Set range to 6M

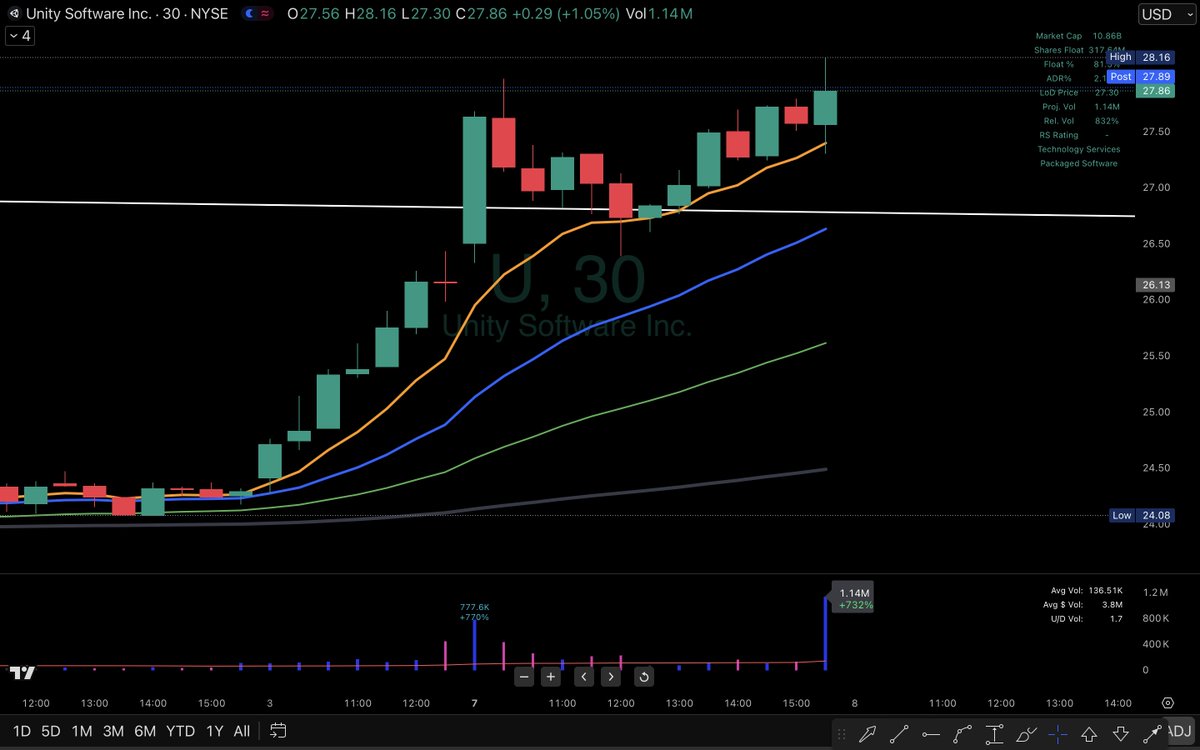tap(146, 731)
